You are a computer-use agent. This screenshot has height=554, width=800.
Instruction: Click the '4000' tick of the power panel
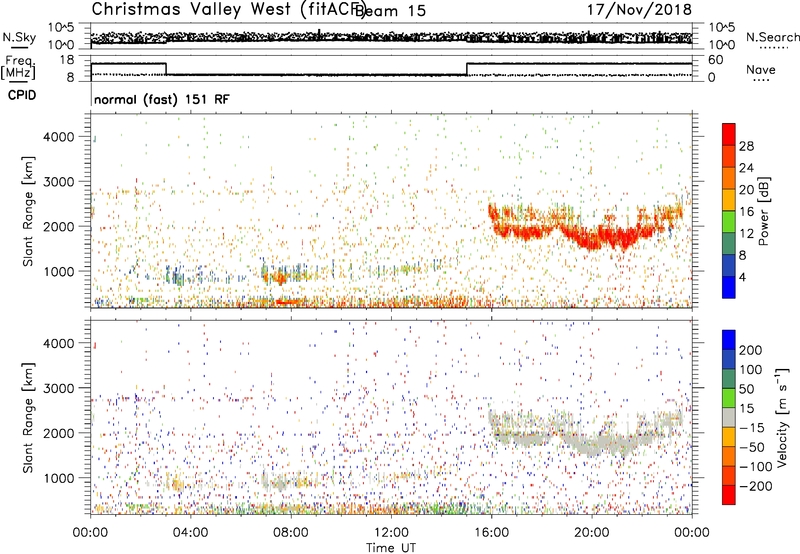pyautogui.click(x=59, y=137)
